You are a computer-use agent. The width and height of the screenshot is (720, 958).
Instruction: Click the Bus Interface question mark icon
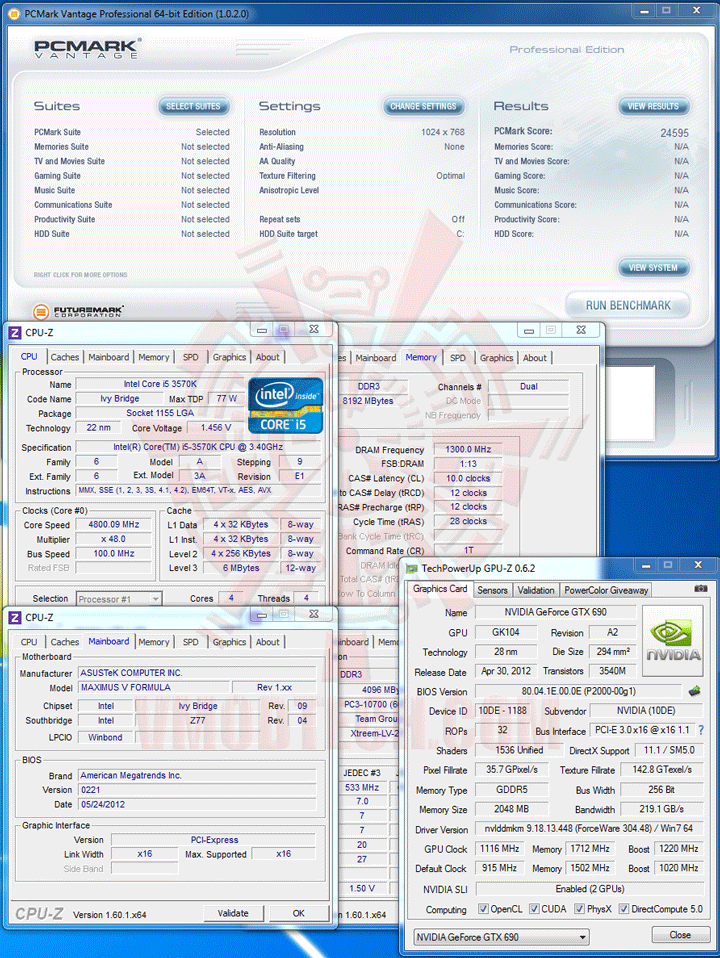[x=701, y=730]
